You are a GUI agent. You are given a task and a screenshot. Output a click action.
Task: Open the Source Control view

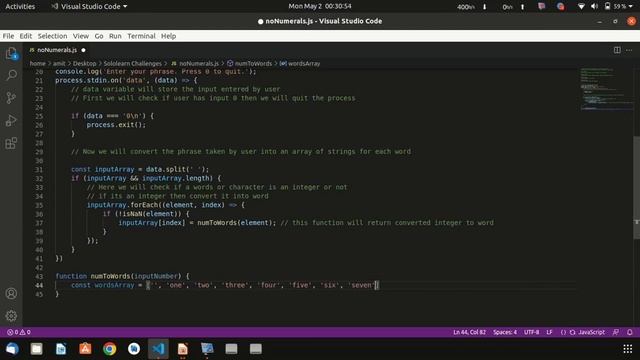point(11,98)
